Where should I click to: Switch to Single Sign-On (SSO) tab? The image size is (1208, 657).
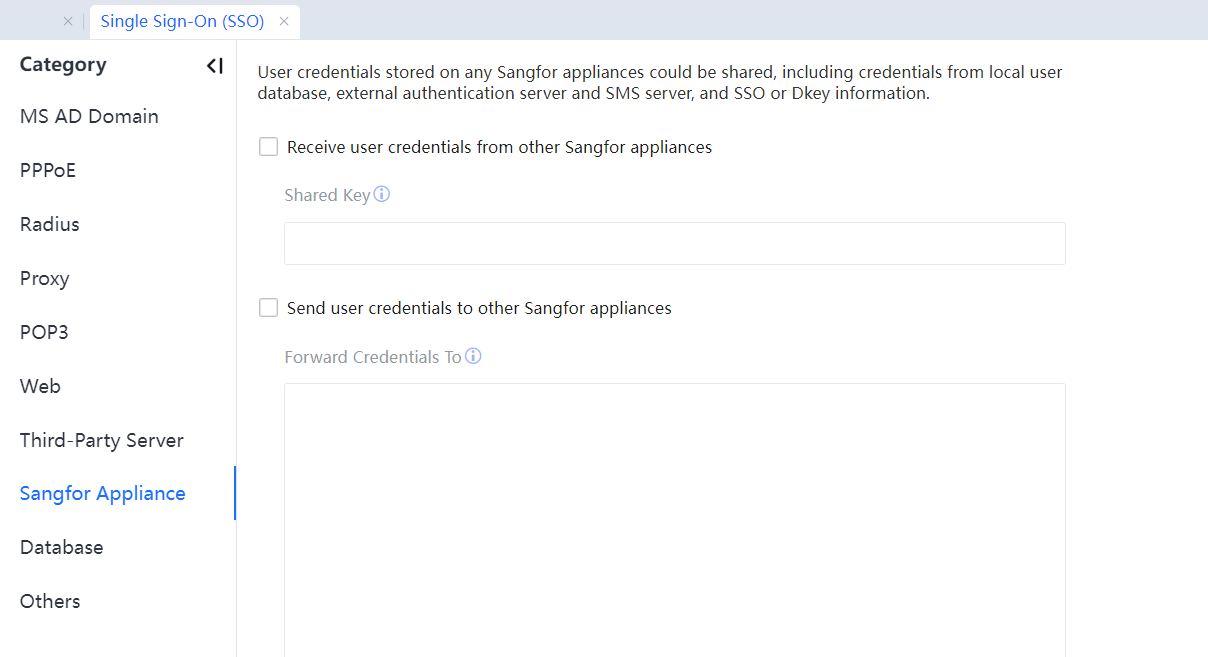click(182, 21)
